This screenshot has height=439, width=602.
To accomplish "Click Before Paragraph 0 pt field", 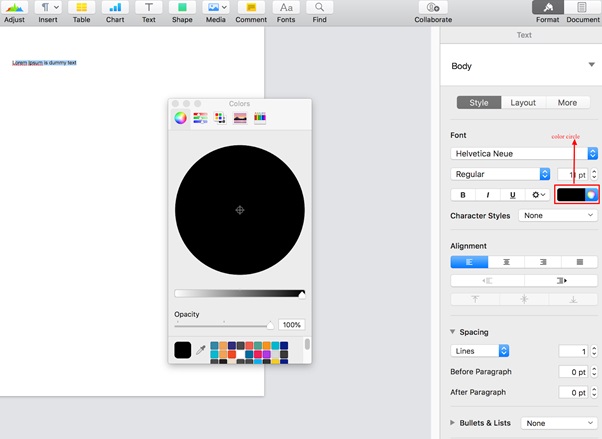I will [x=573, y=372].
